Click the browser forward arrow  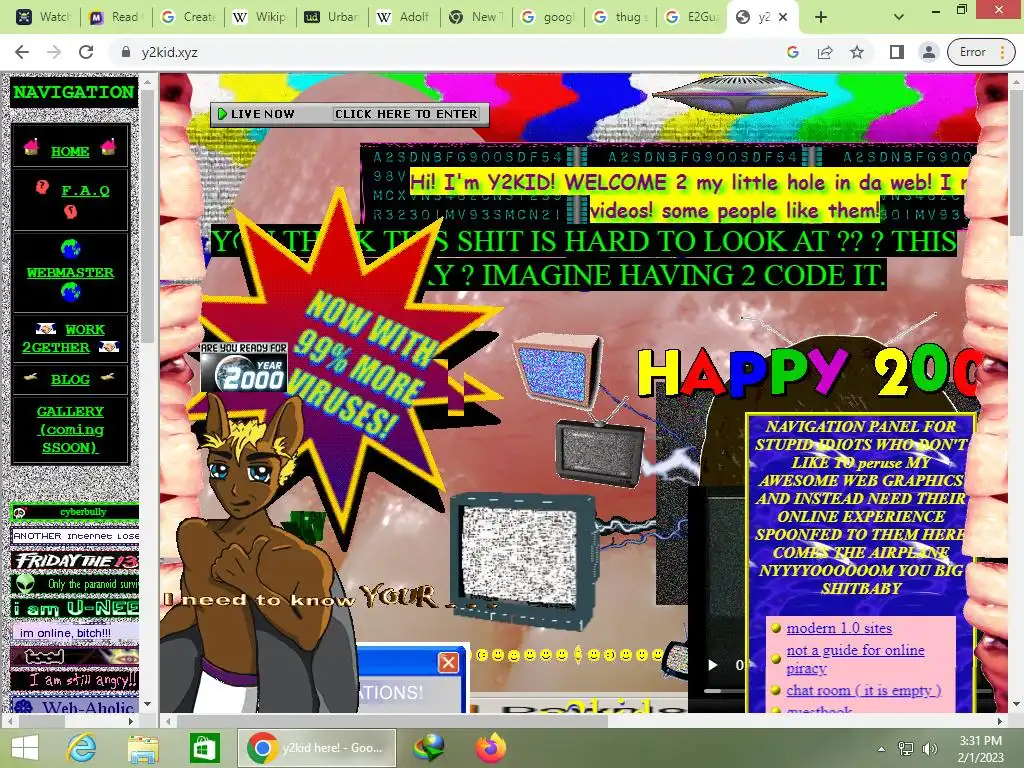[54, 52]
